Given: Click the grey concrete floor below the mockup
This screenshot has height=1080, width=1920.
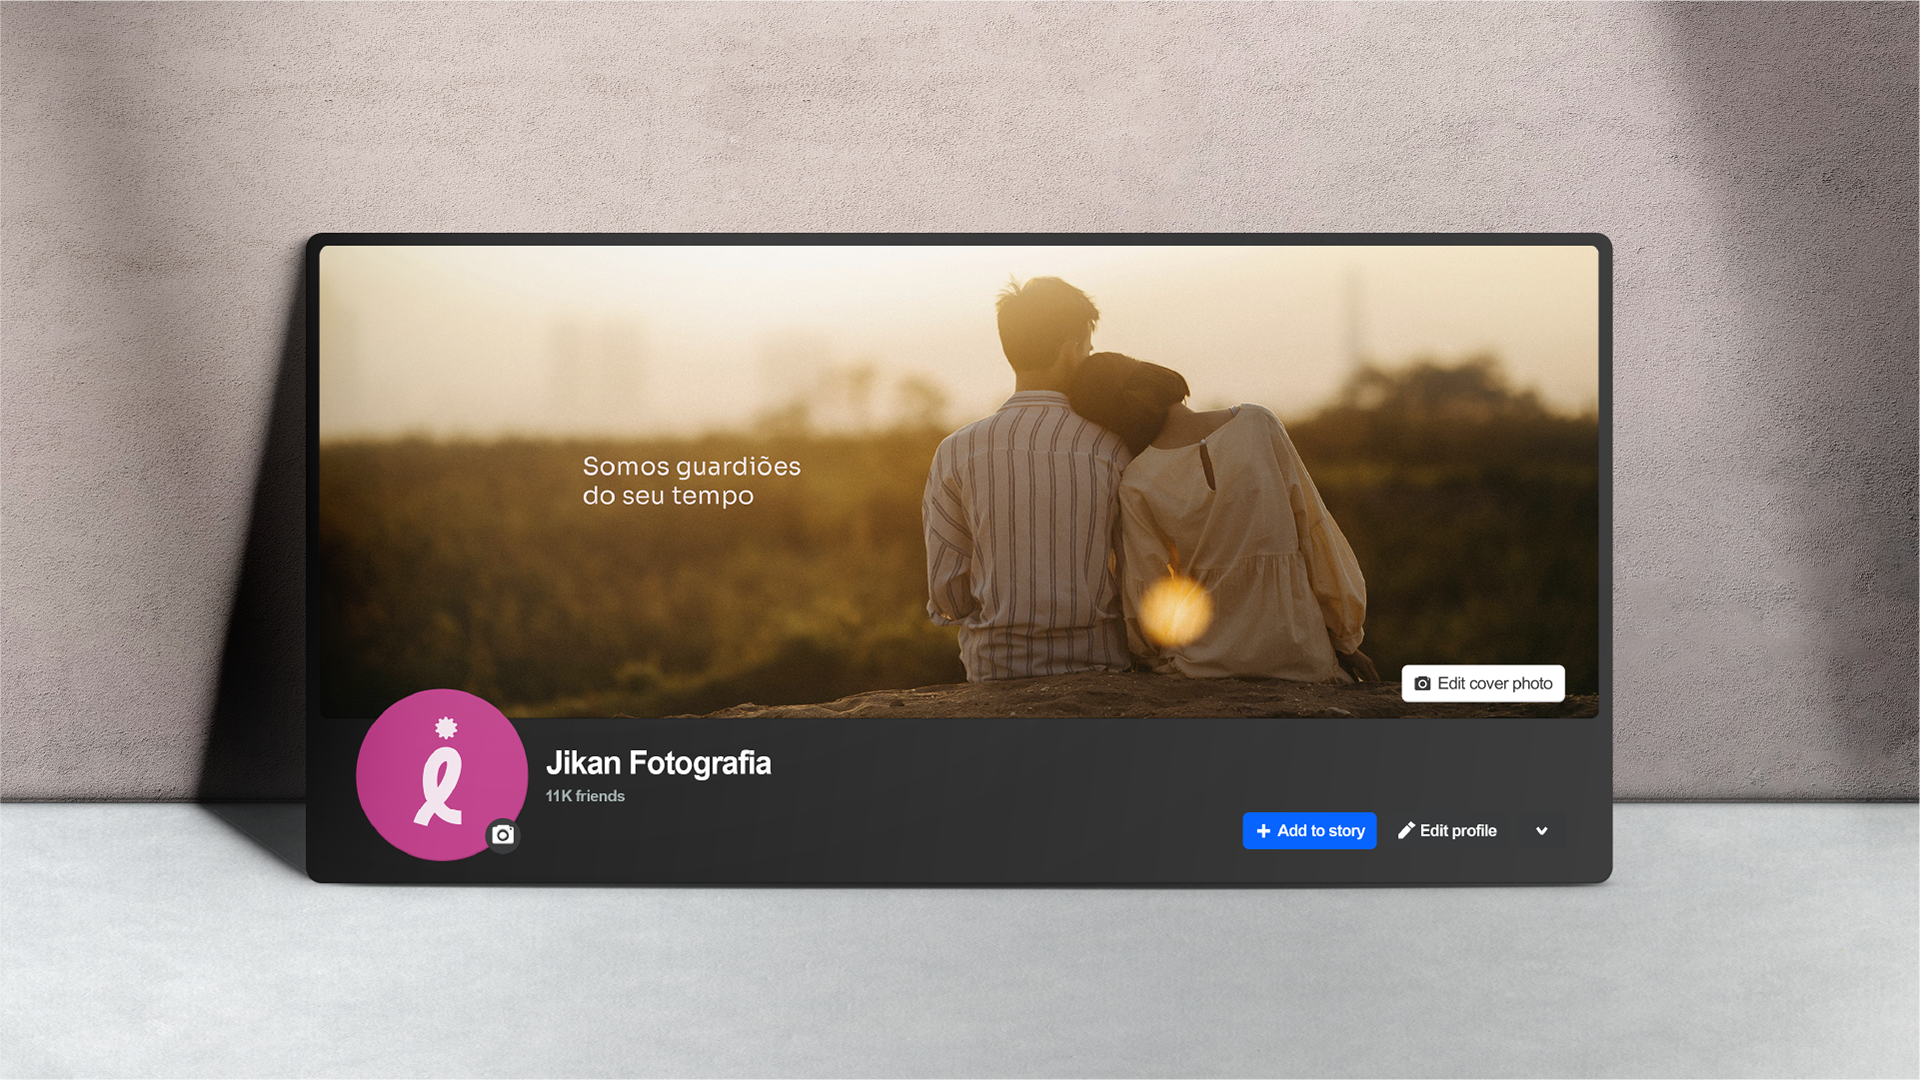Looking at the screenshot, I should pyautogui.click(x=960, y=980).
